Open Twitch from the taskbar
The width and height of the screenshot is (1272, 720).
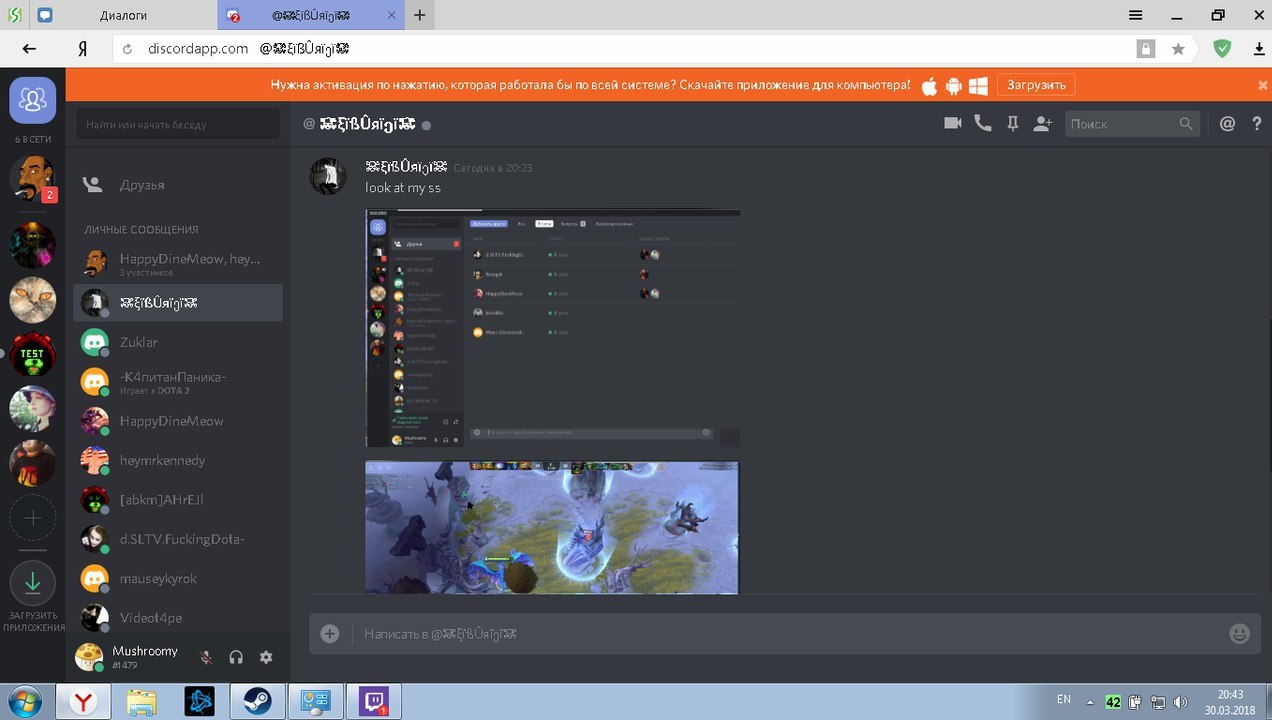pos(373,701)
